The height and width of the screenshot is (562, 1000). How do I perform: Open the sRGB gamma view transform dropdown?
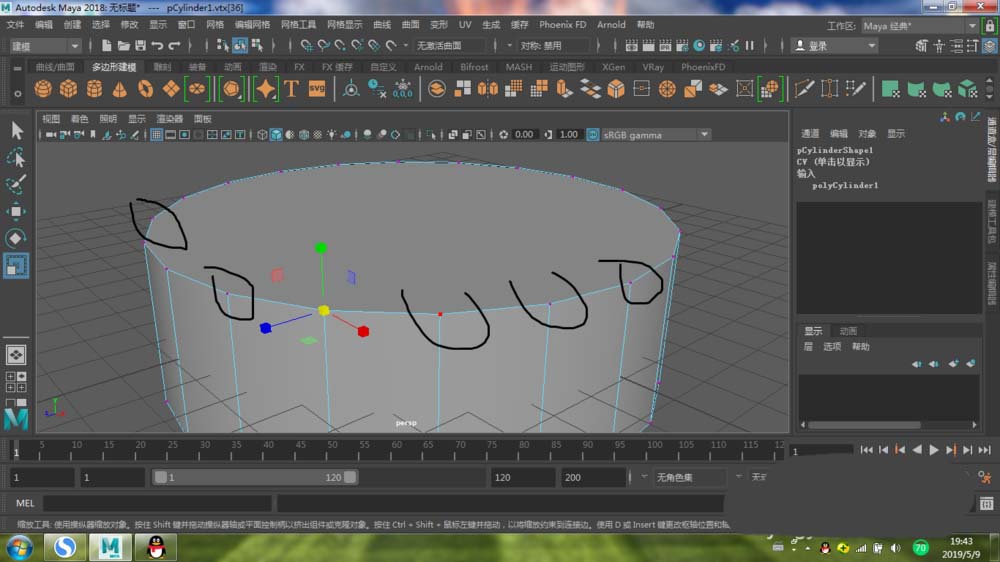[656, 135]
